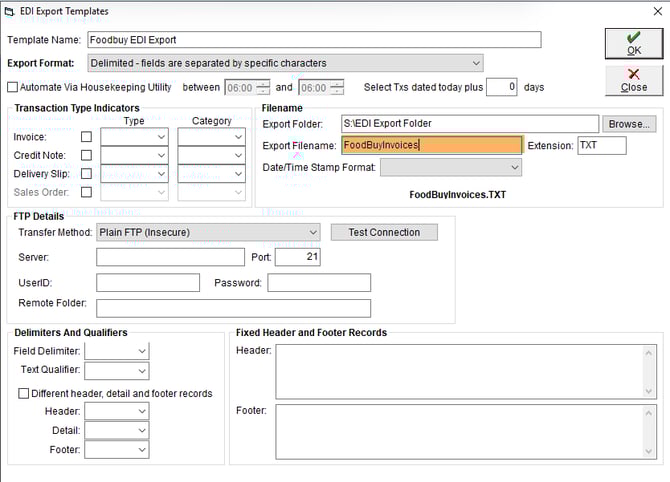Click the Browse... button for export folder
The width and height of the screenshot is (670, 482).
pyautogui.click(x=629, y=124)
